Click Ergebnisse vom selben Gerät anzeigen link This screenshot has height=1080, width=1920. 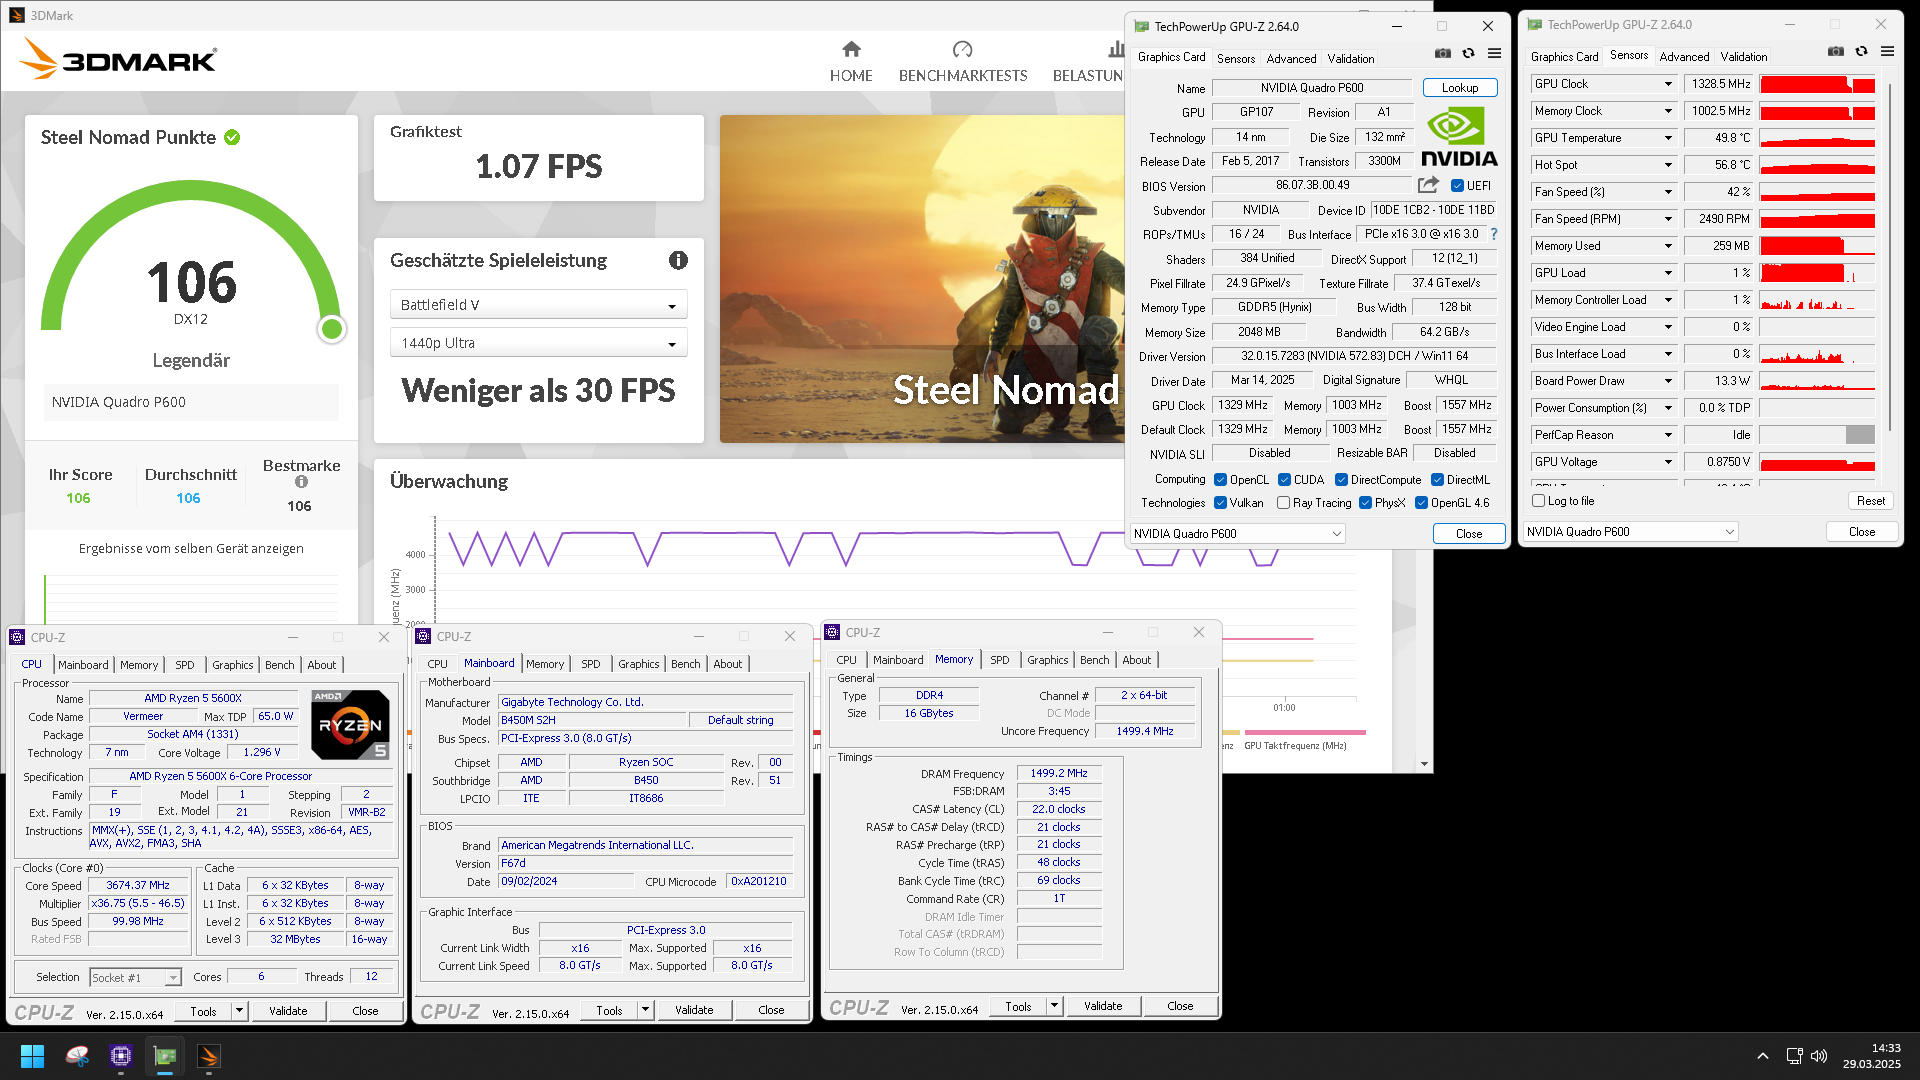pyautogui.click(x=191, y=548)
